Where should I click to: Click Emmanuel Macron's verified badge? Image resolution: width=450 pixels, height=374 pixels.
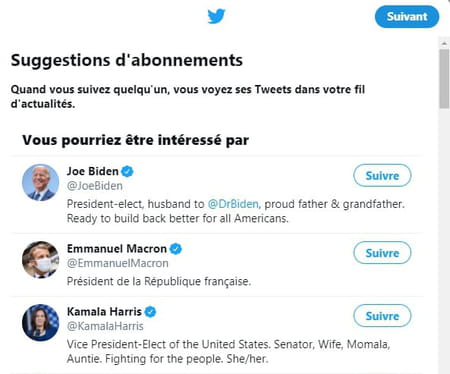(176, 249)
